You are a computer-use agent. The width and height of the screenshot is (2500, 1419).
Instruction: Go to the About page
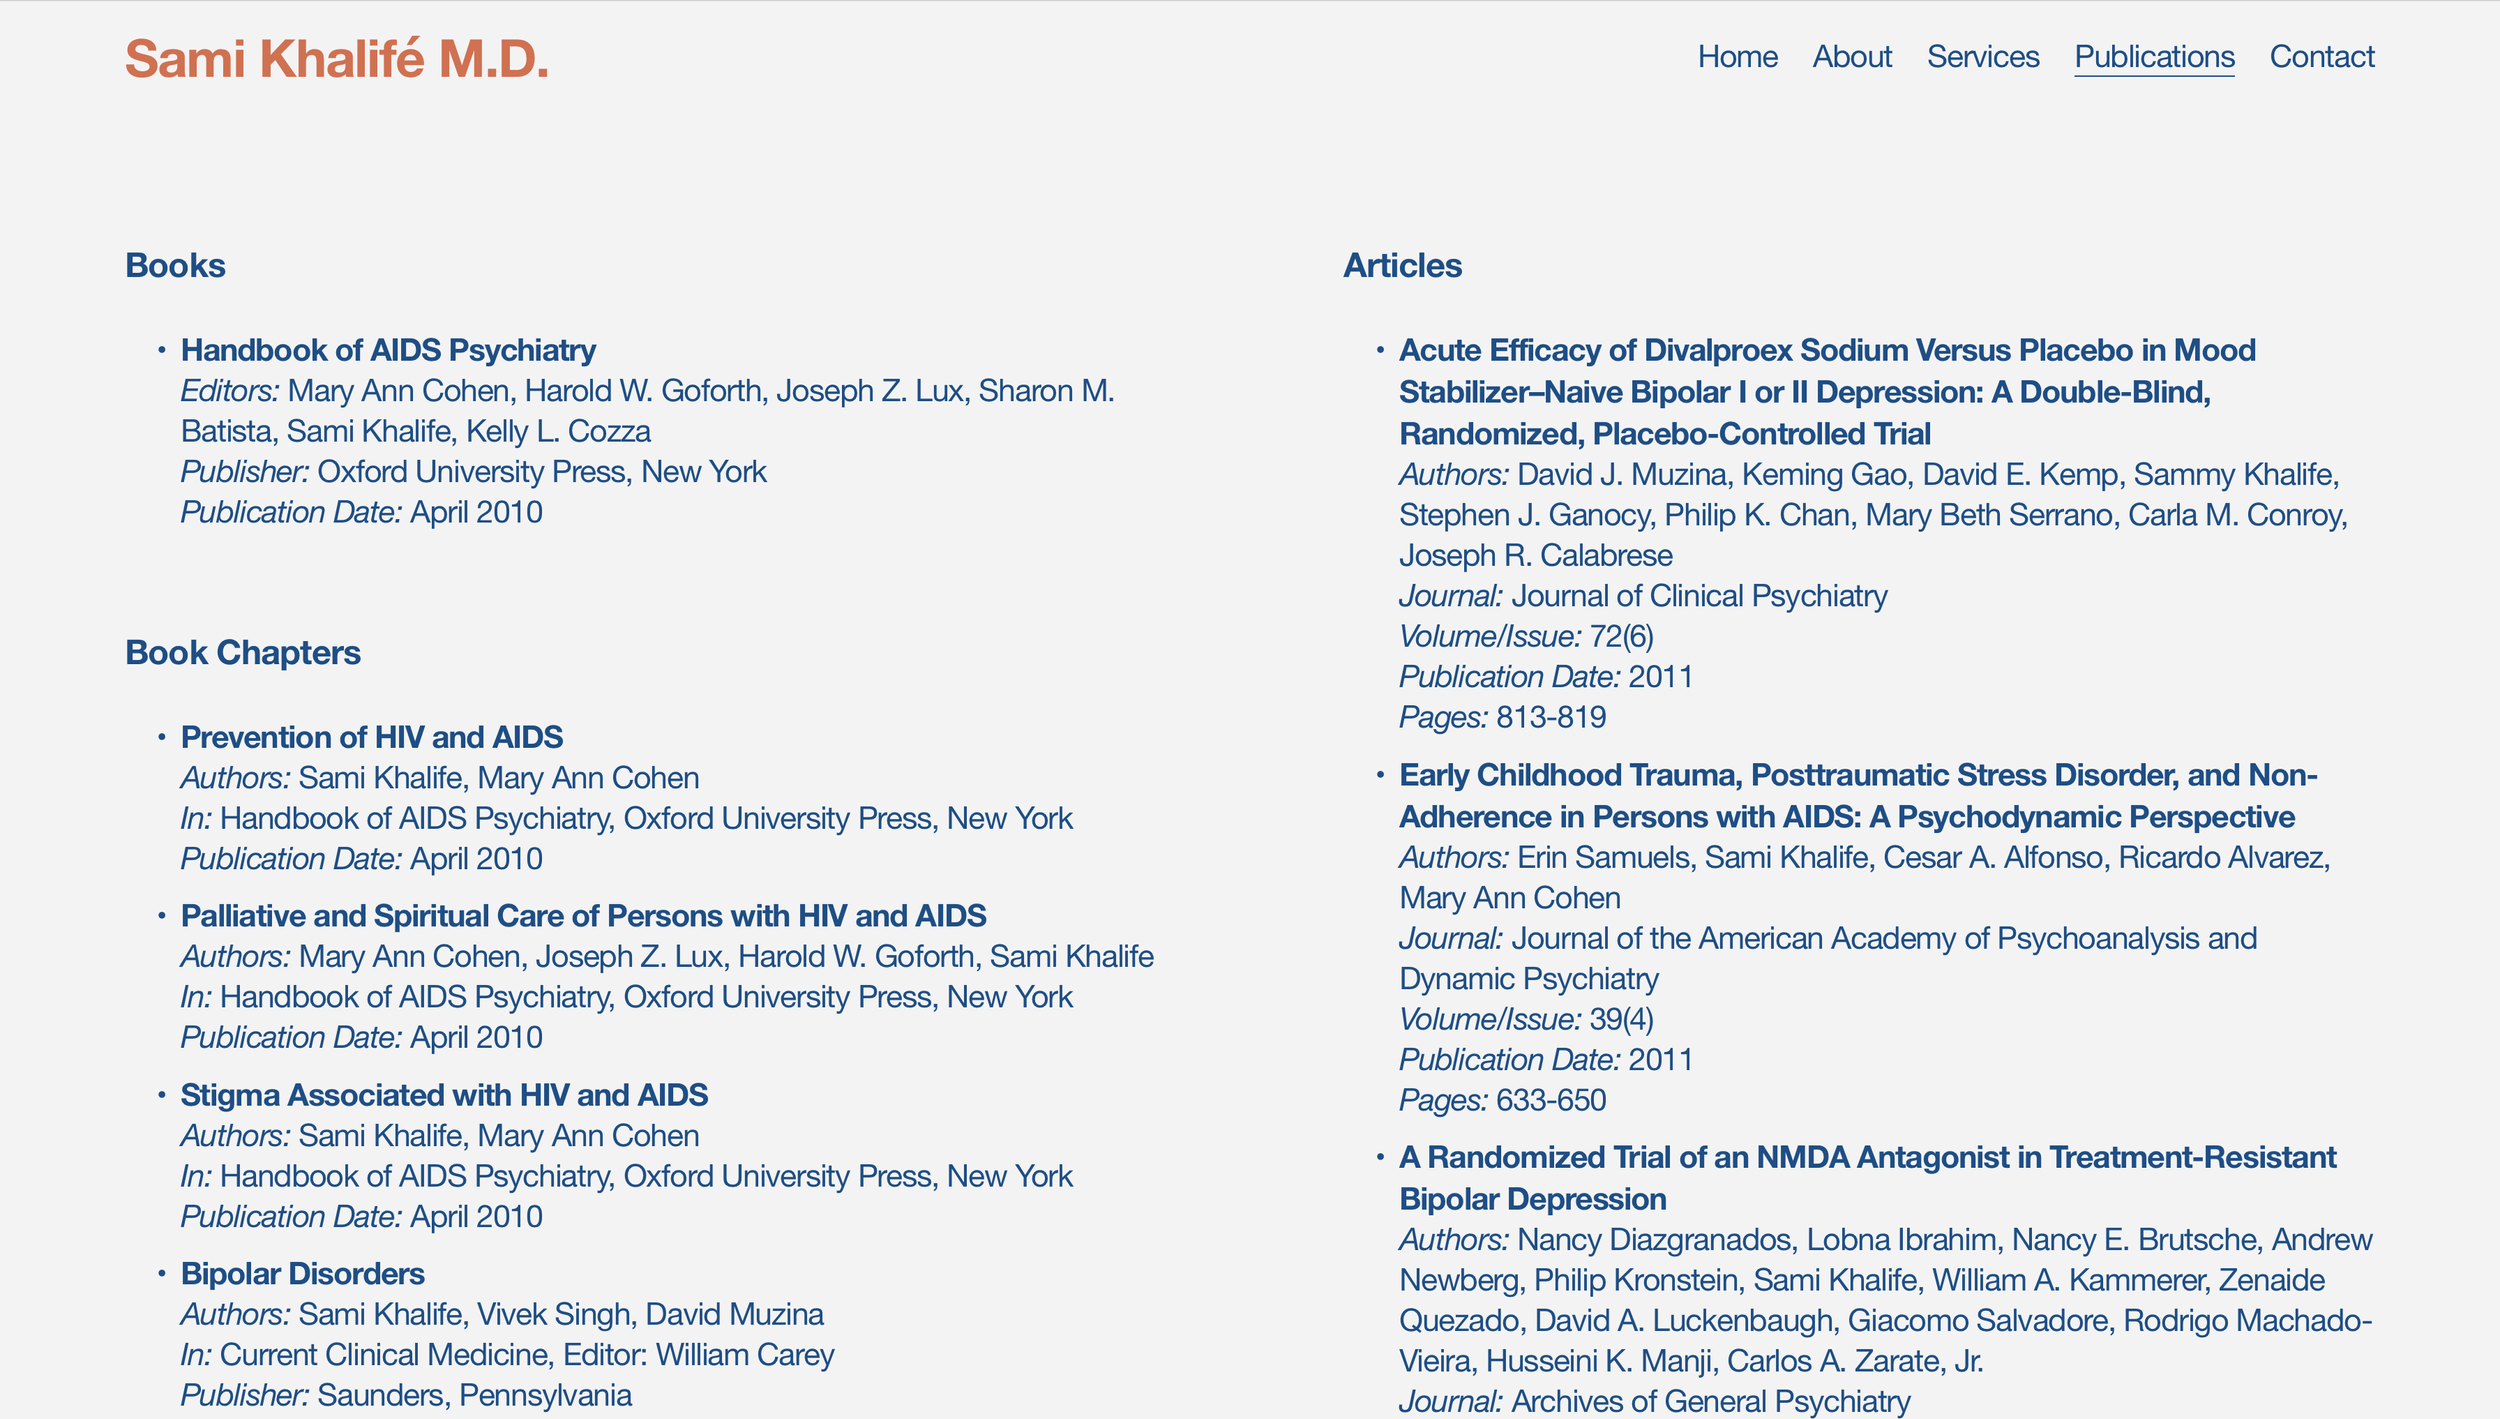click(1853, 57)
